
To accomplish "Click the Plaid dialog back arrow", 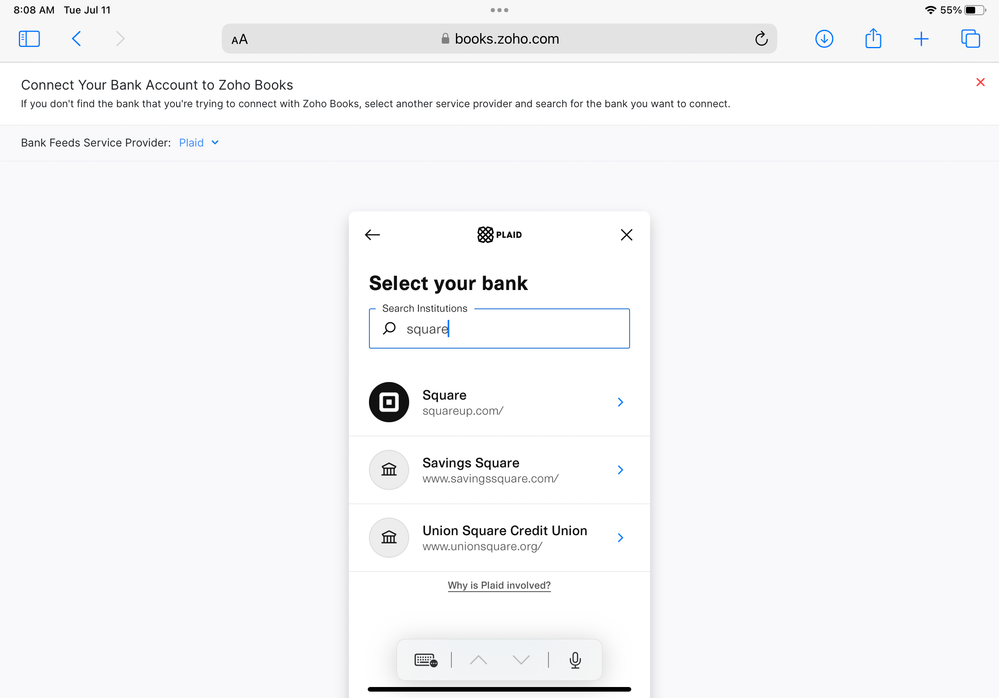I will click(372, 235).
